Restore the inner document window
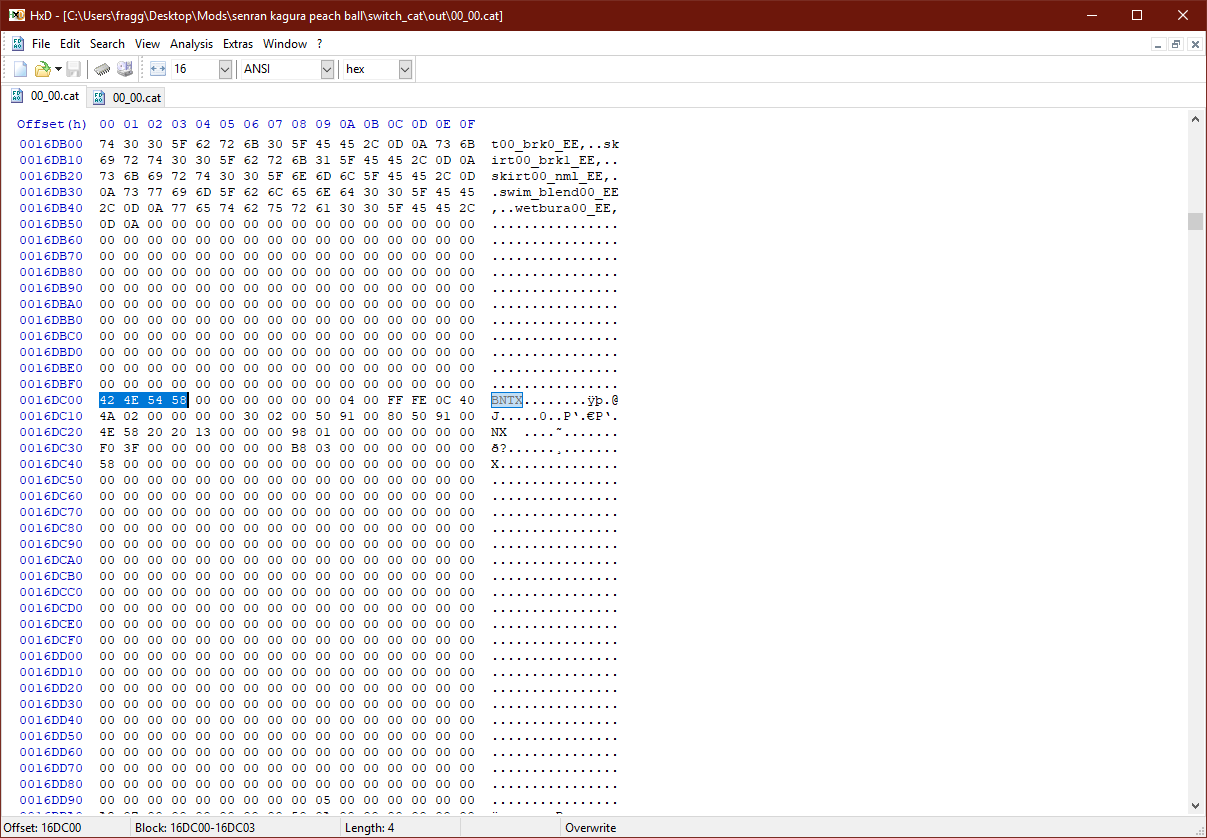 (x=1176, y=44)
